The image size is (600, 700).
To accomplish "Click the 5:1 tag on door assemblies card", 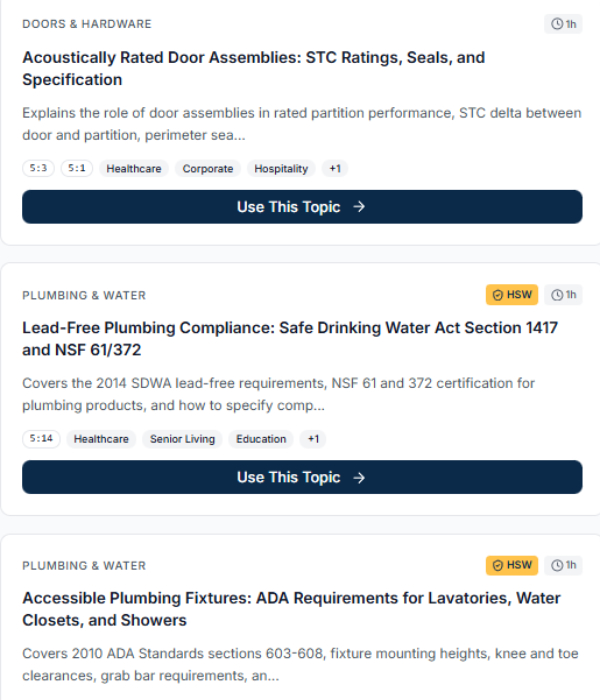I will [x=77, y=169].
